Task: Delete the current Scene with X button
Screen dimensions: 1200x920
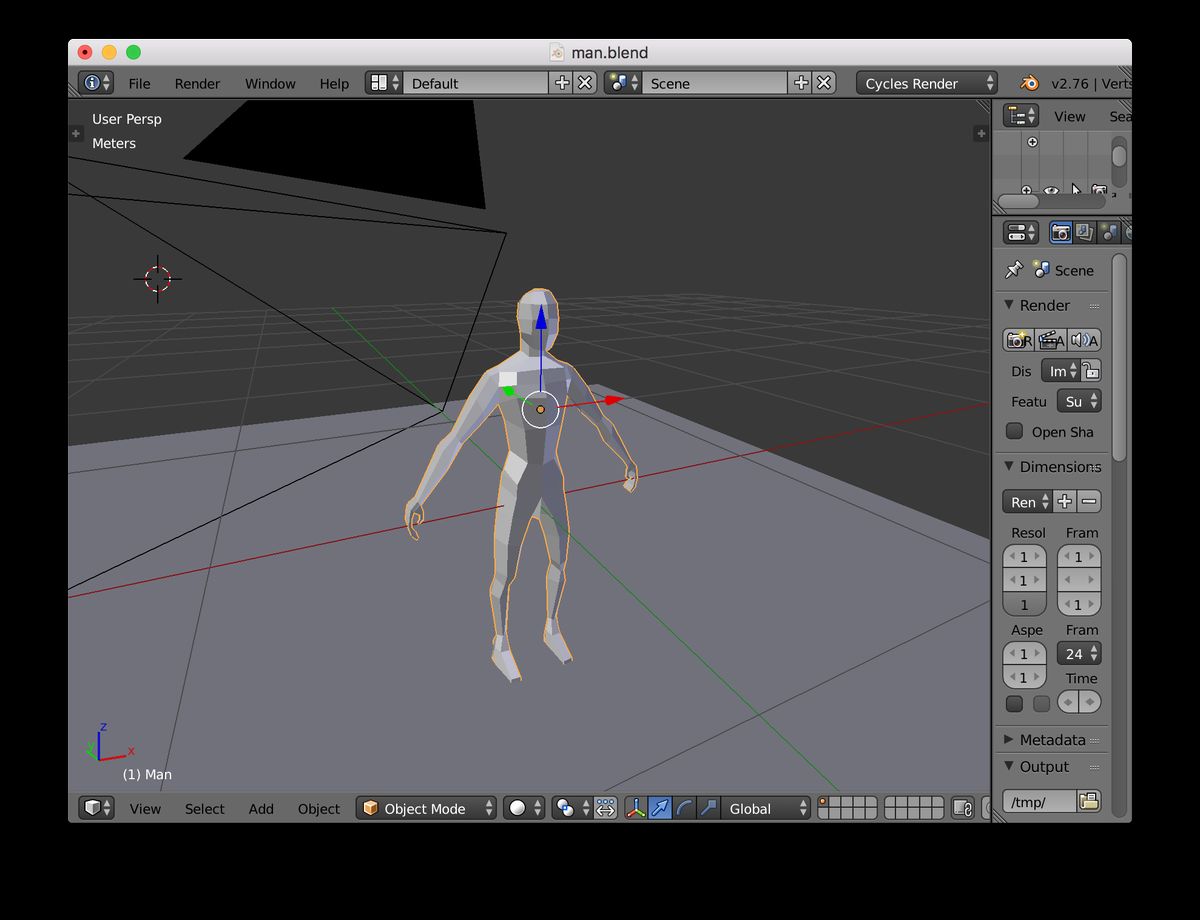Action: coord(824,83)
